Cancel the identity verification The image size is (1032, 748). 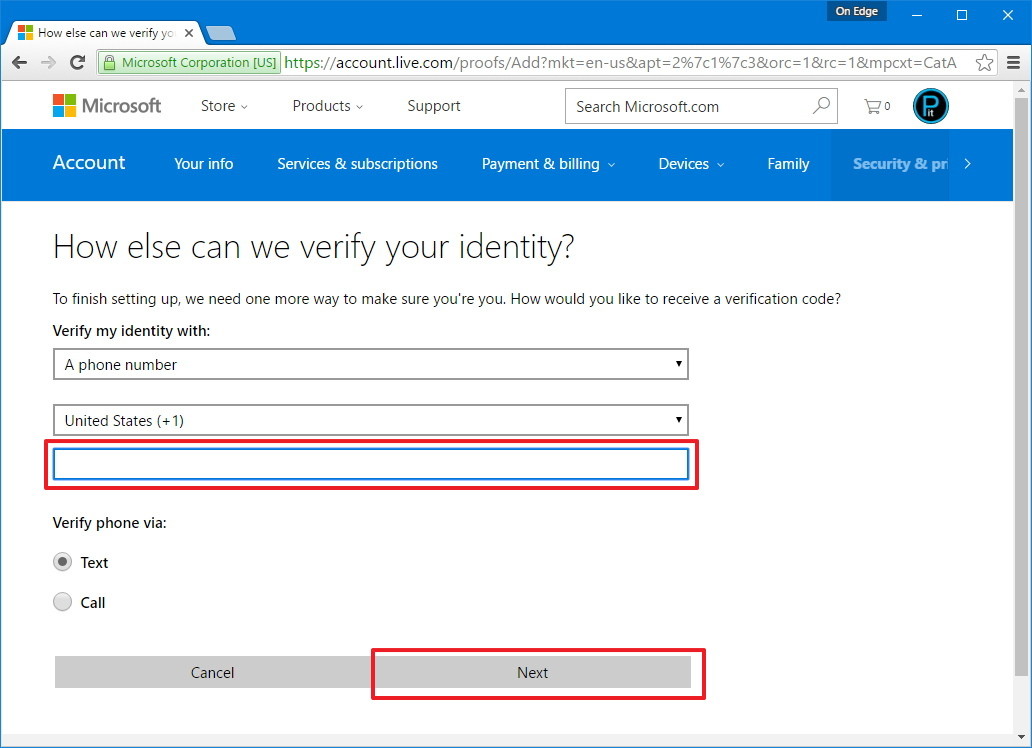point(212,672)
